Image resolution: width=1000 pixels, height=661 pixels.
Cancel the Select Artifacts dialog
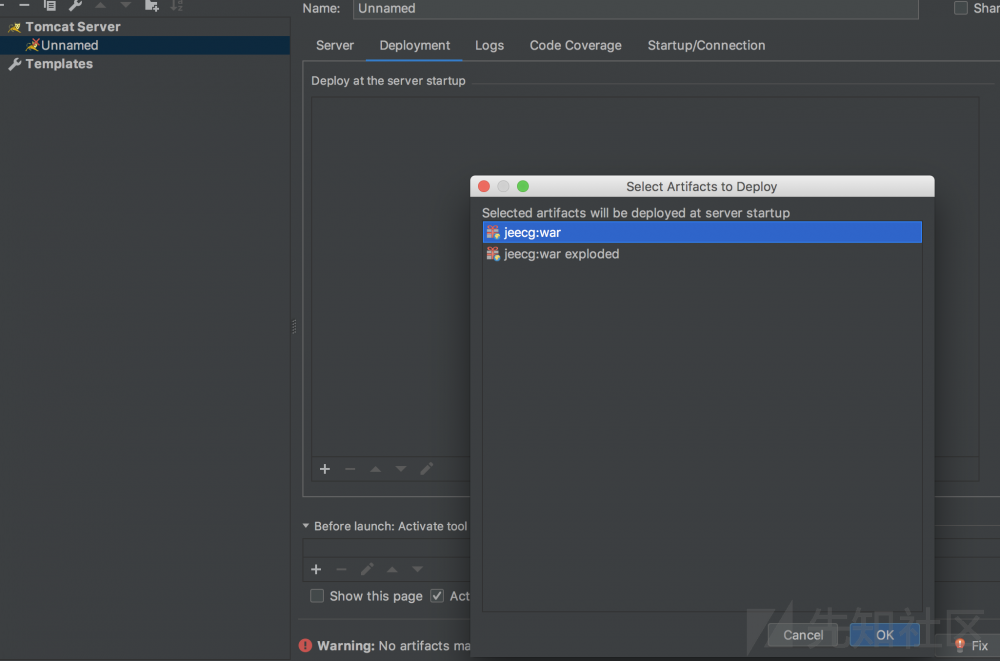tap(803, 635)
